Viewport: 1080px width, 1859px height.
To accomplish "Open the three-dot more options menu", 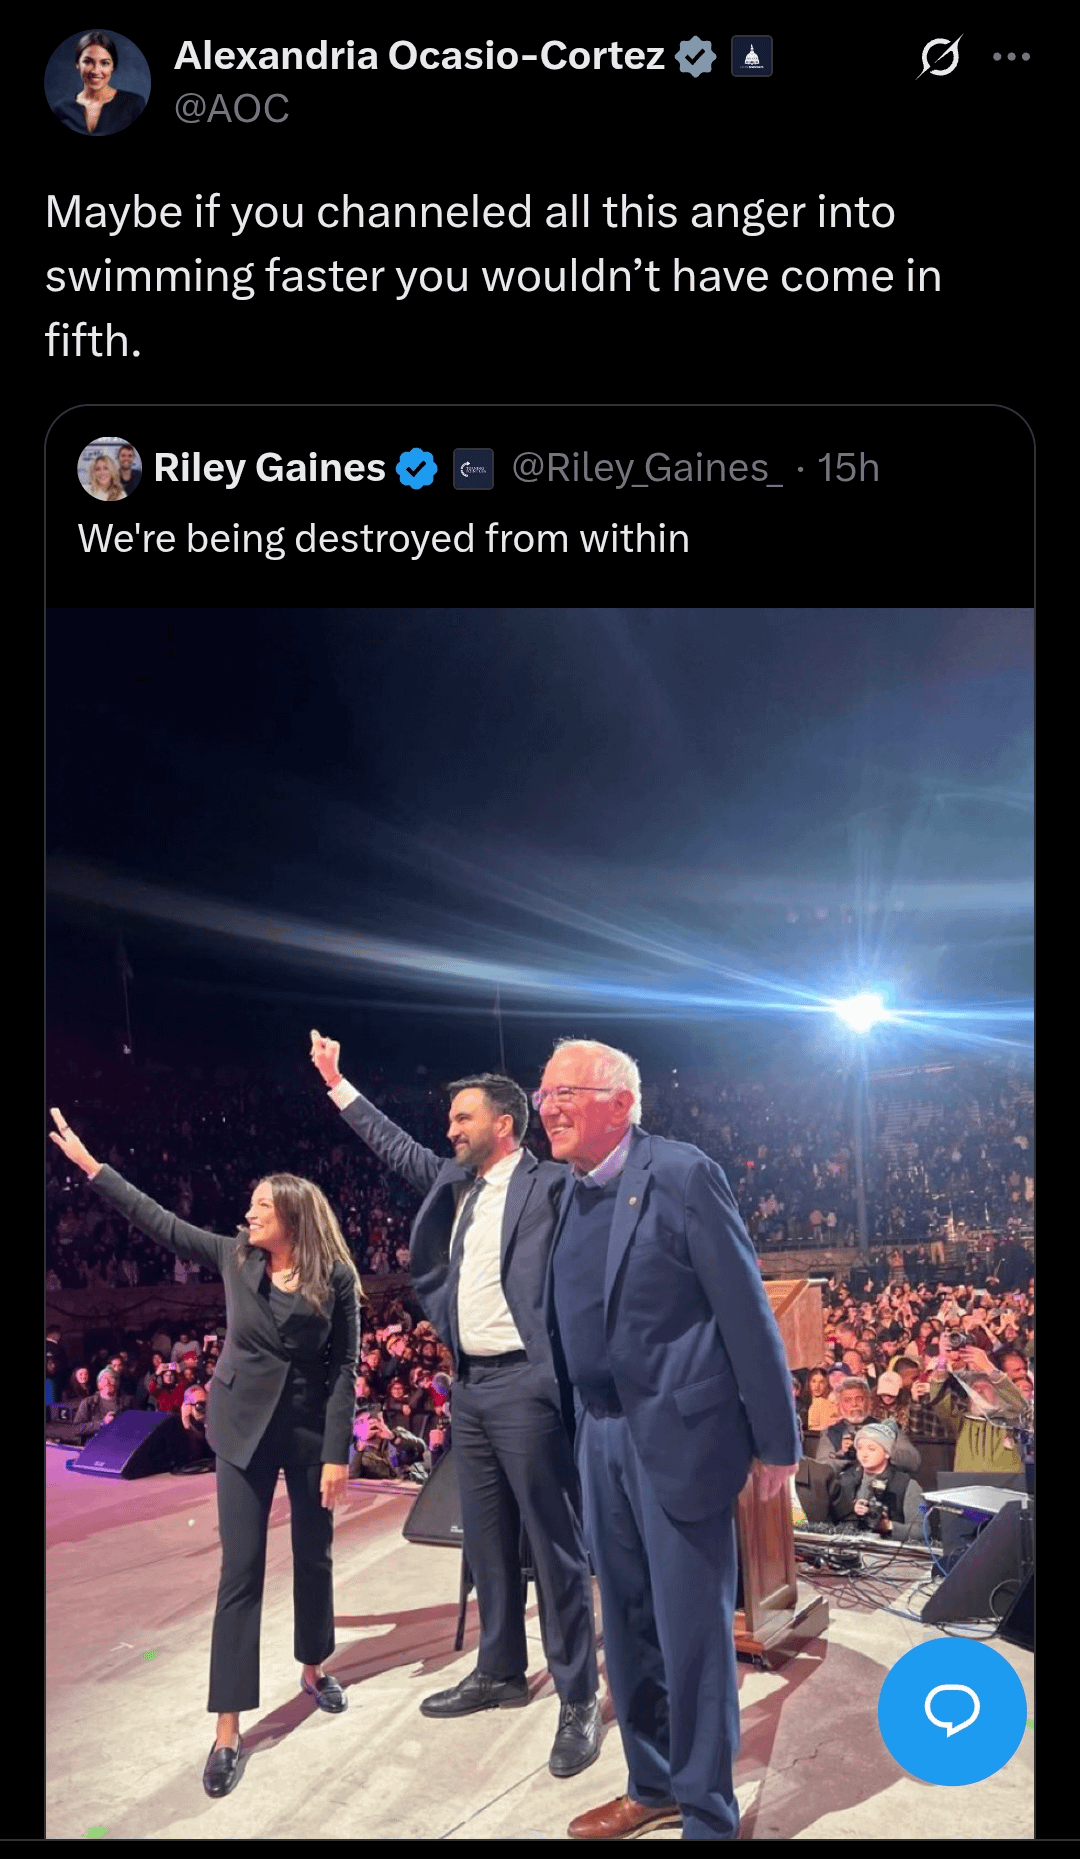I will point(1011,57).
